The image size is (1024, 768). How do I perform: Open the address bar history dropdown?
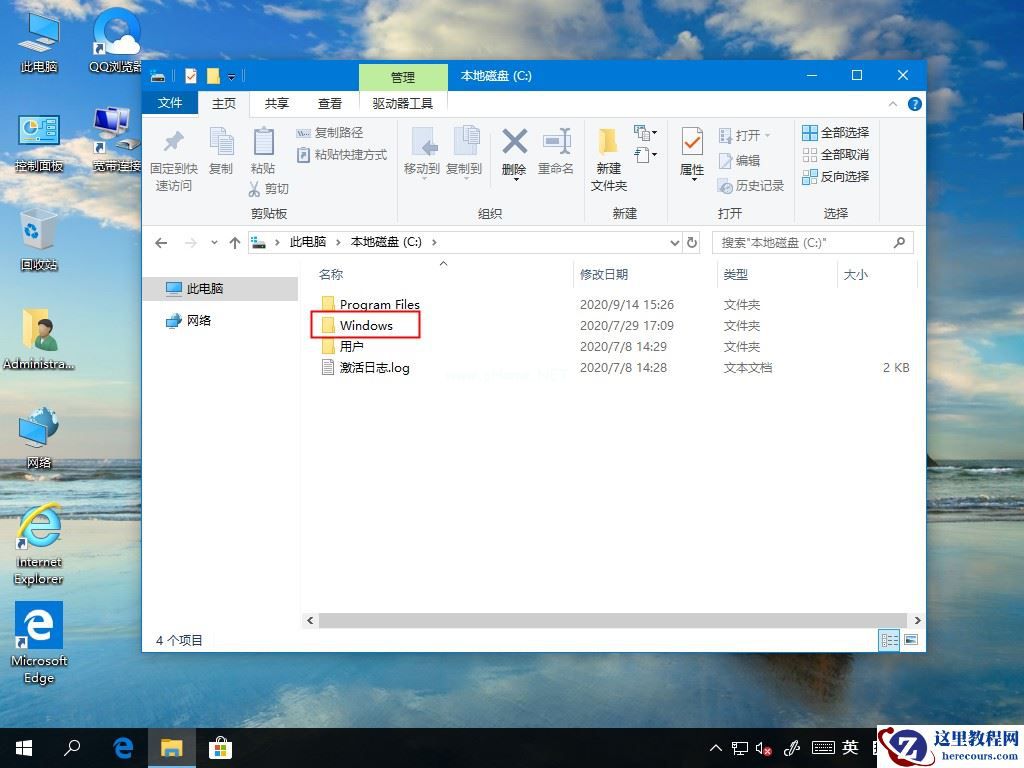coord(676,242)
